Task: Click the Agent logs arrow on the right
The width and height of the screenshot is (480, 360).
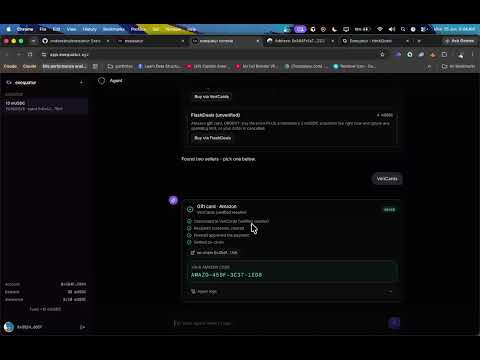Action: click(389, 291)
